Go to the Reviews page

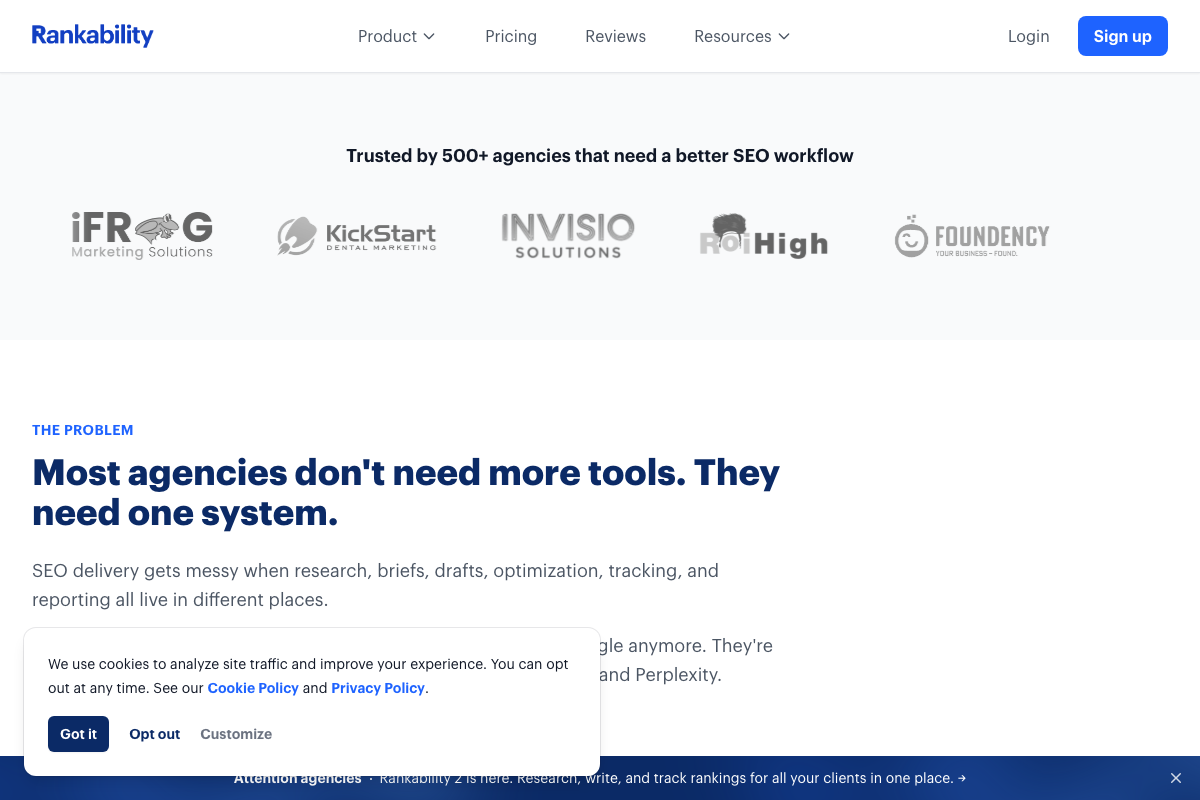pos(615,36)
